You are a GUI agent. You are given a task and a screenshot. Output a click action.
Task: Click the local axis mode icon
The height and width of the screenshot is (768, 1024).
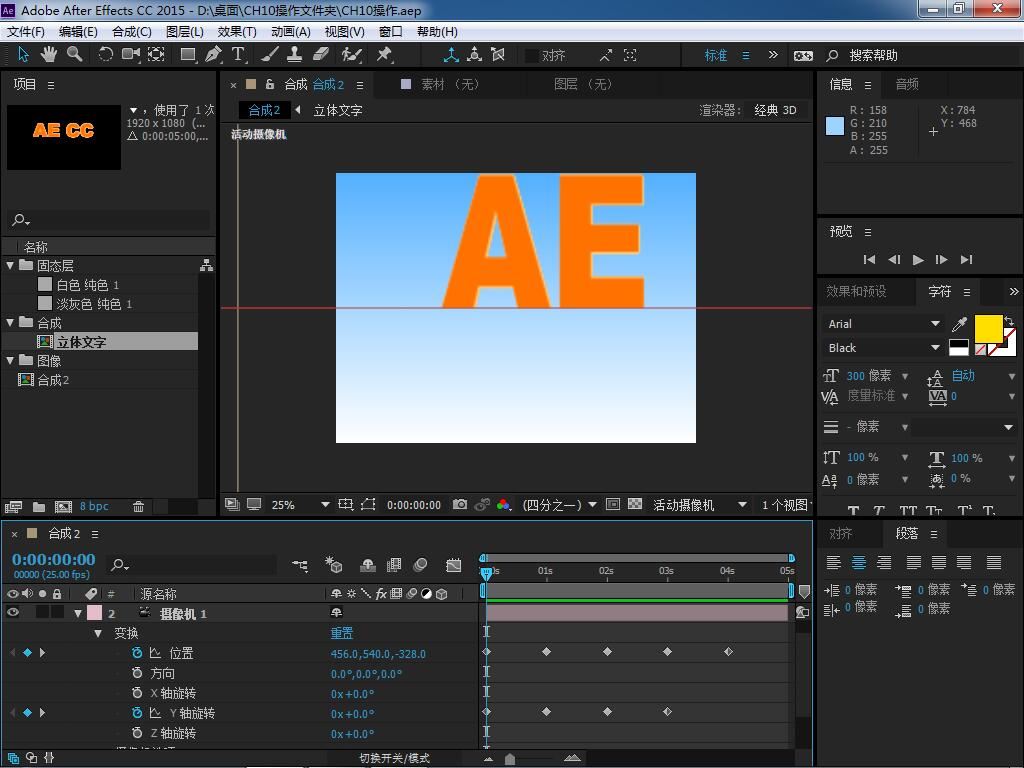(x=451, y=55)
